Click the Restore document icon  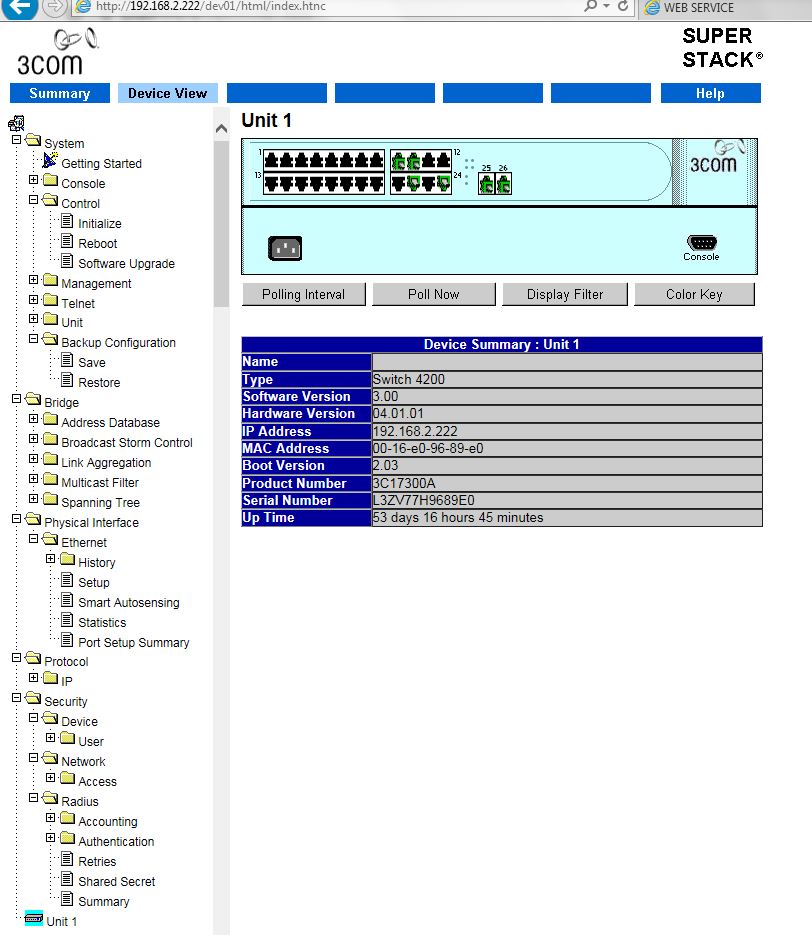click(x=67, y=380)
